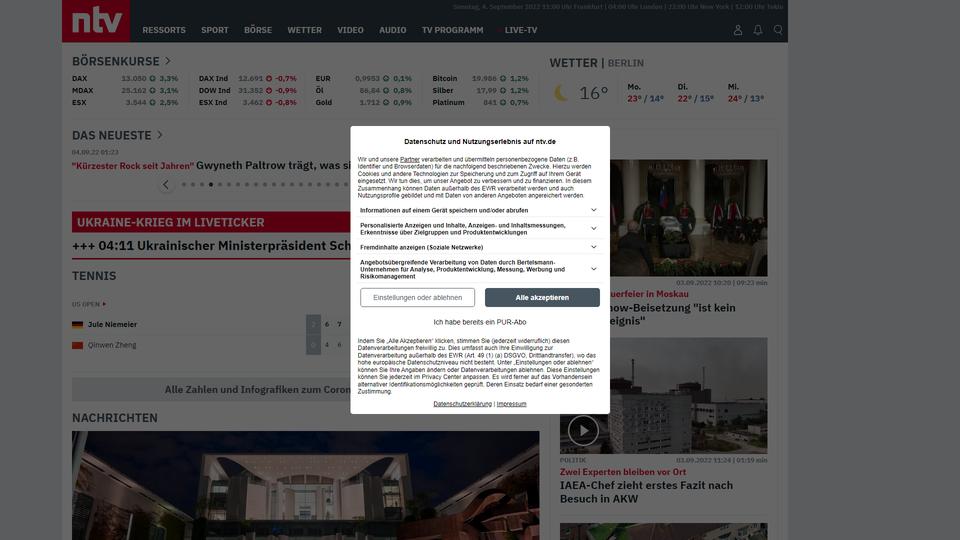Image resolution: width=960 pixels, height=540 pixels.
Task: Open the Sport menu
Action: click(215, 30)
